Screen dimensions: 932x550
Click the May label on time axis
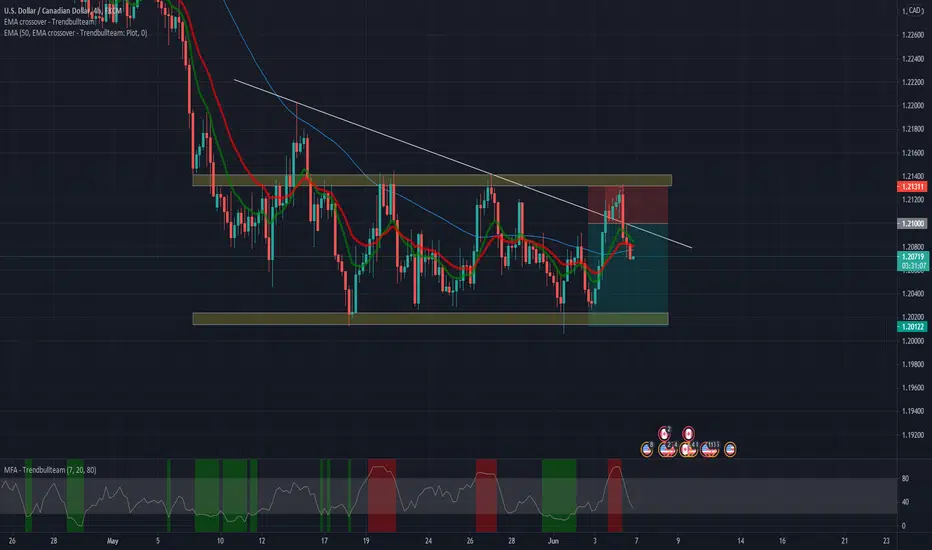point(113,541)
